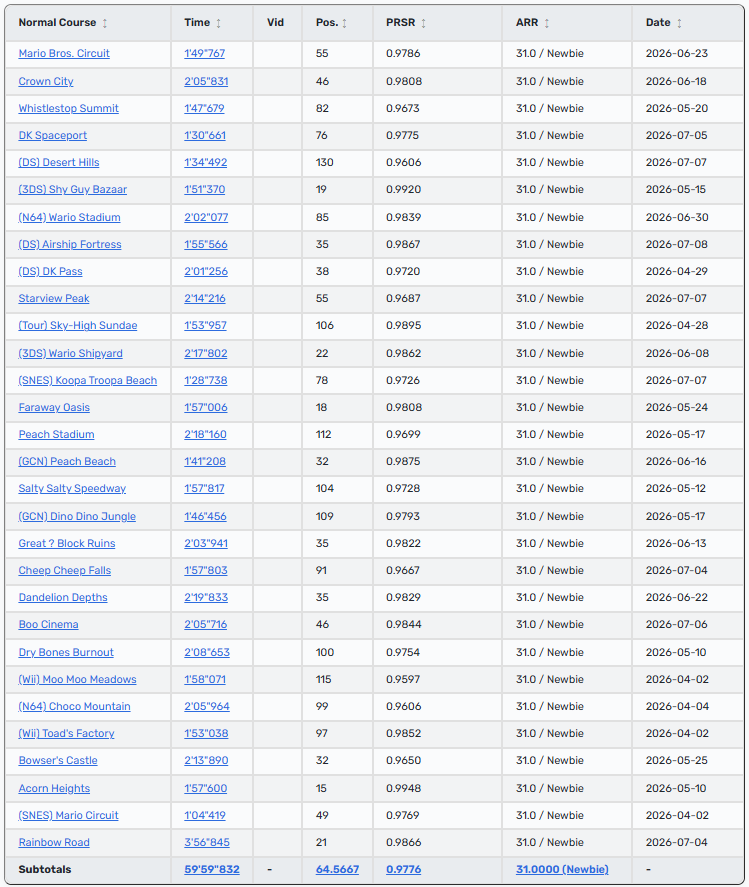749x887 pixels.
Task: Sort by PRSR column arrows
Action: [x=423, y=23]
